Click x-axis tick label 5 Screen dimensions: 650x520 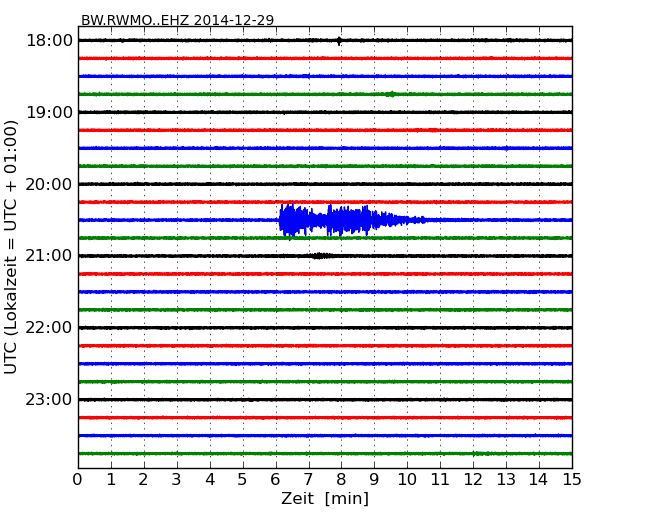pyautogui.click(x=243, y=479)
